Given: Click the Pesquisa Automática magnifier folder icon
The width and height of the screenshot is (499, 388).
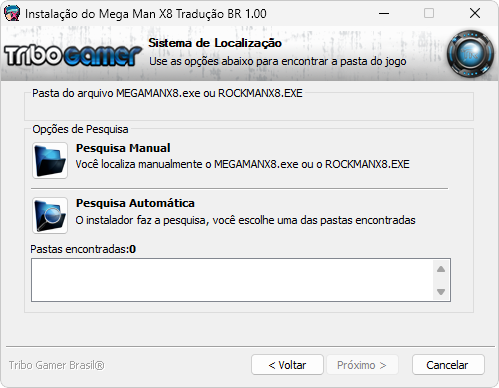Looking at the screenshot, I should pyautogui.click(x=50, y=215).
